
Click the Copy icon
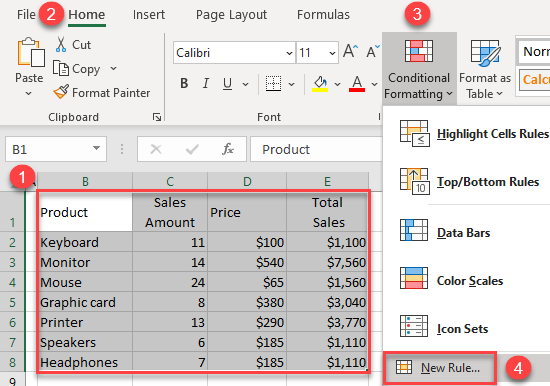(61, 68)
